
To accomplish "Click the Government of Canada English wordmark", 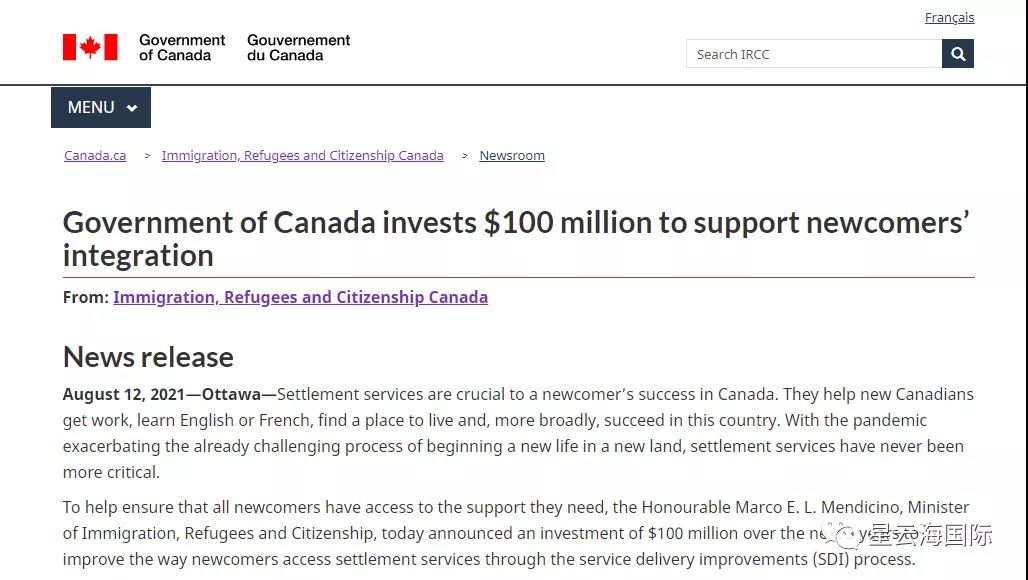I will pos(182,48).
